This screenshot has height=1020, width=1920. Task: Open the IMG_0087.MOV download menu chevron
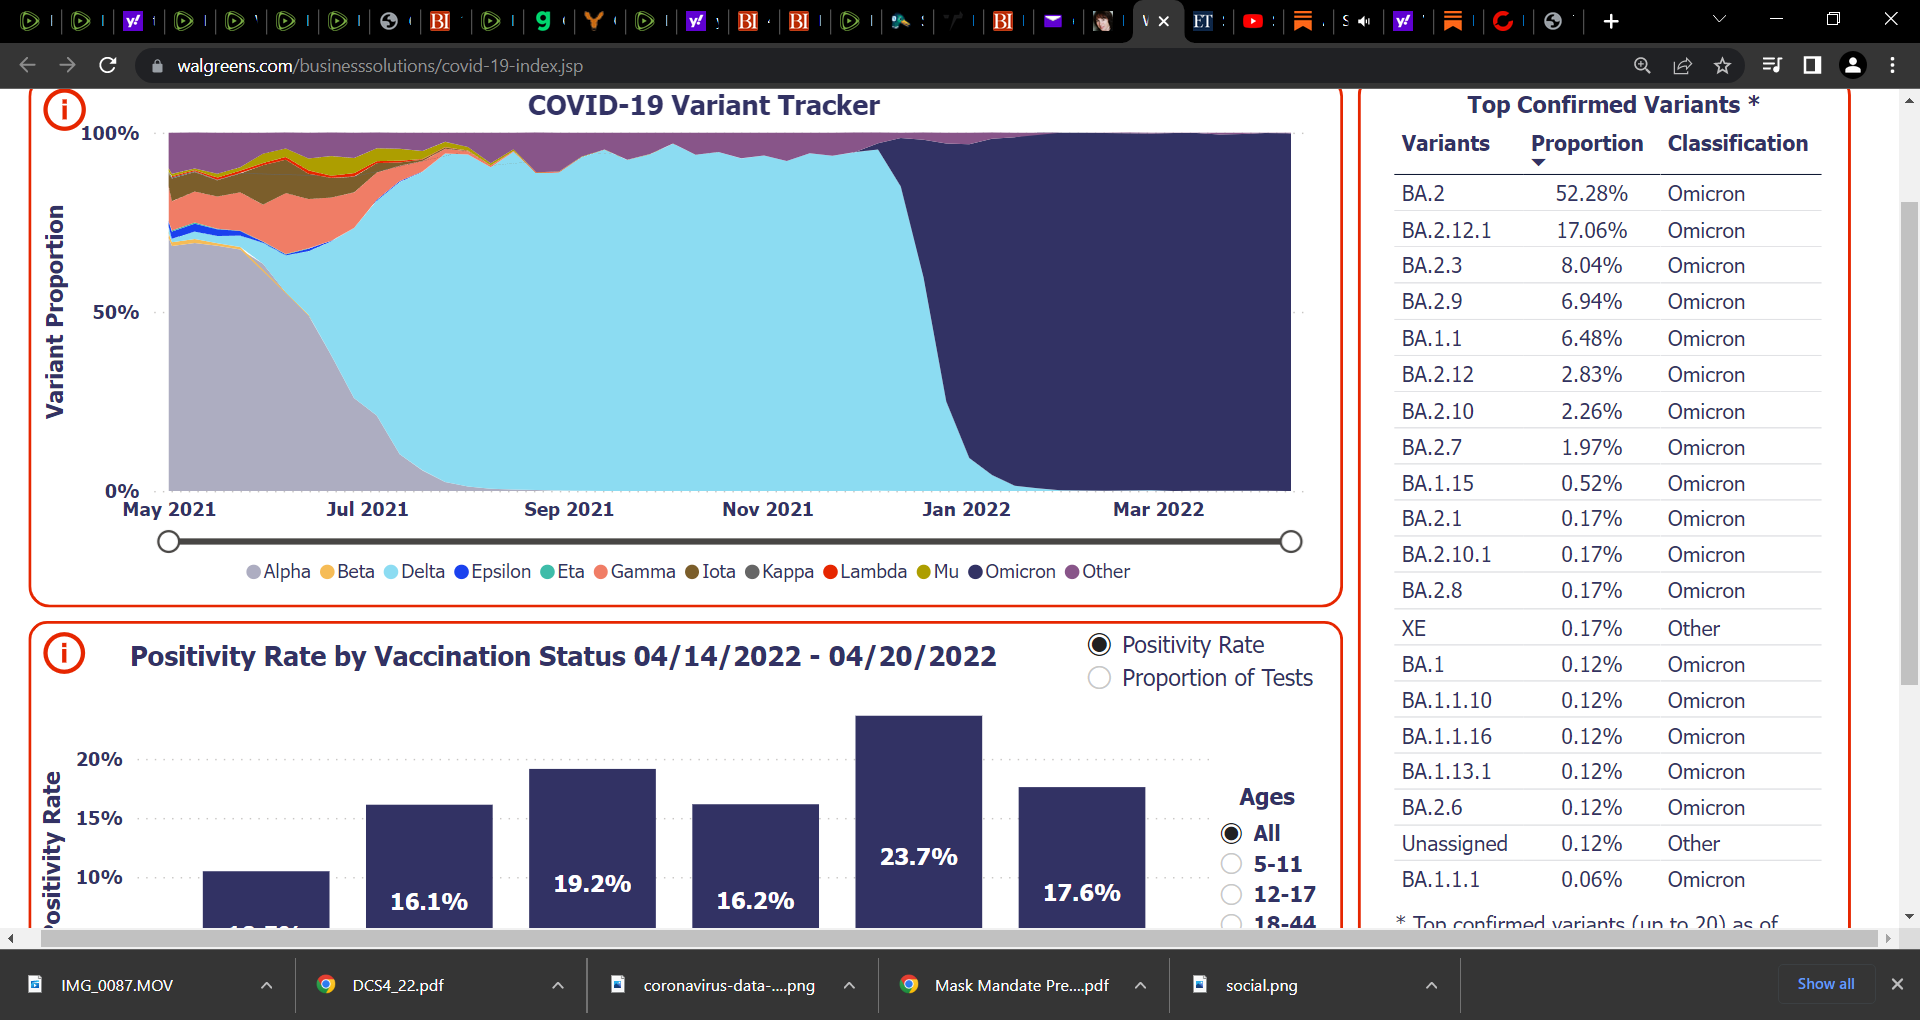pyautogui.click(x=266, y=985)
